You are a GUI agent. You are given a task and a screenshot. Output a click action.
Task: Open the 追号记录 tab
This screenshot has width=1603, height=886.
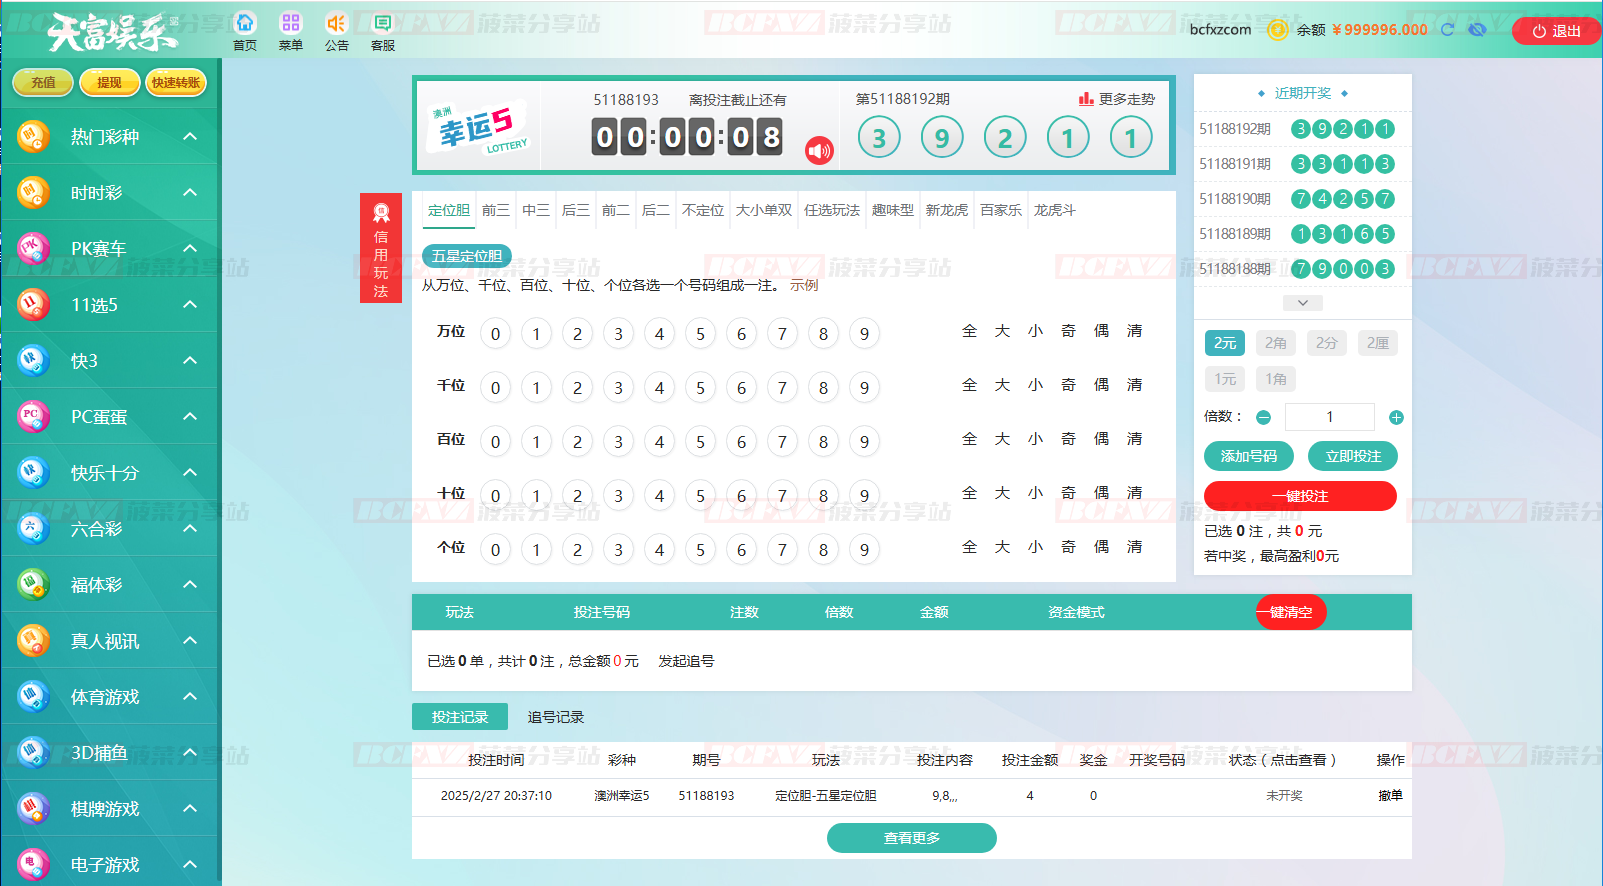[x=555, y=717]
